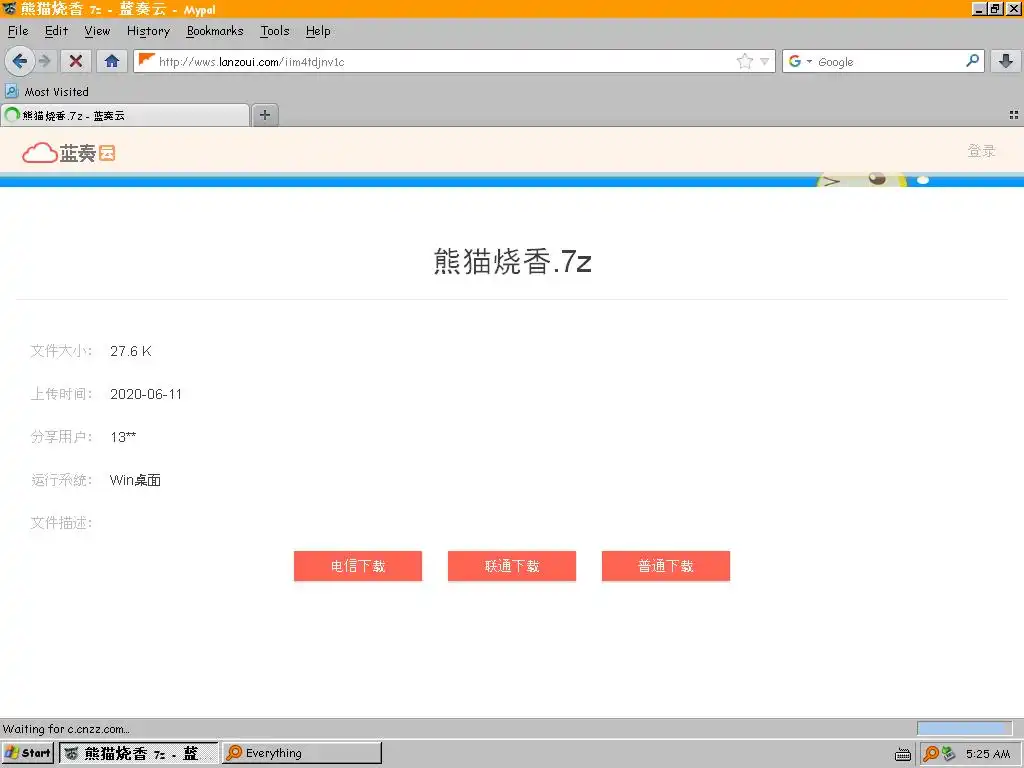Click the 登录 login link
This screenshot has width=1024, height=768.
pos(981,151)
